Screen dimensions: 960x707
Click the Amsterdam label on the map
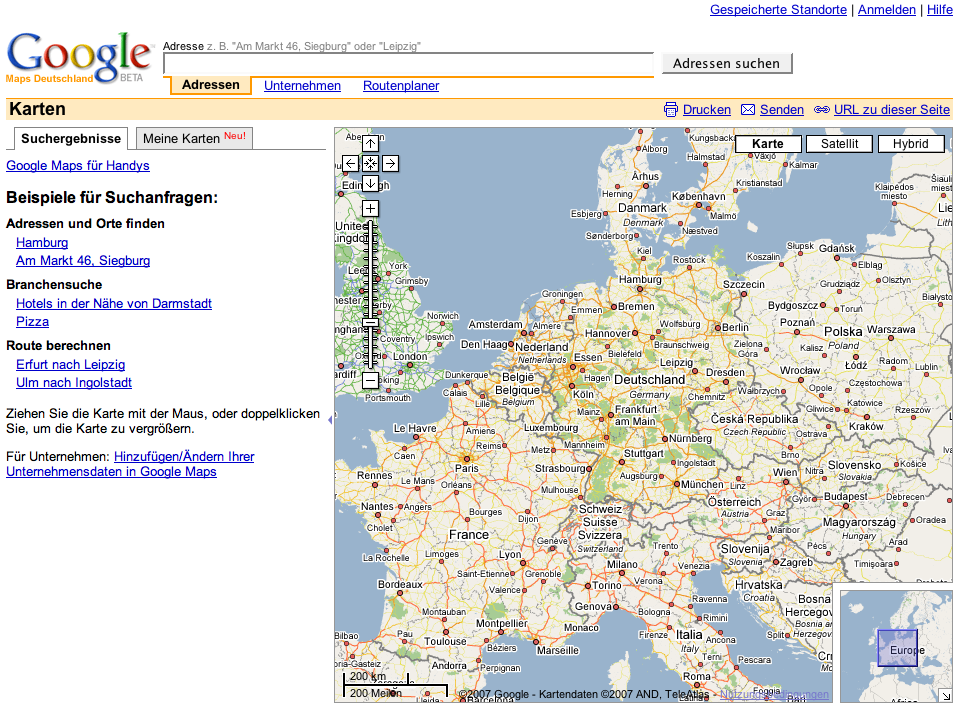pos(495,324)
